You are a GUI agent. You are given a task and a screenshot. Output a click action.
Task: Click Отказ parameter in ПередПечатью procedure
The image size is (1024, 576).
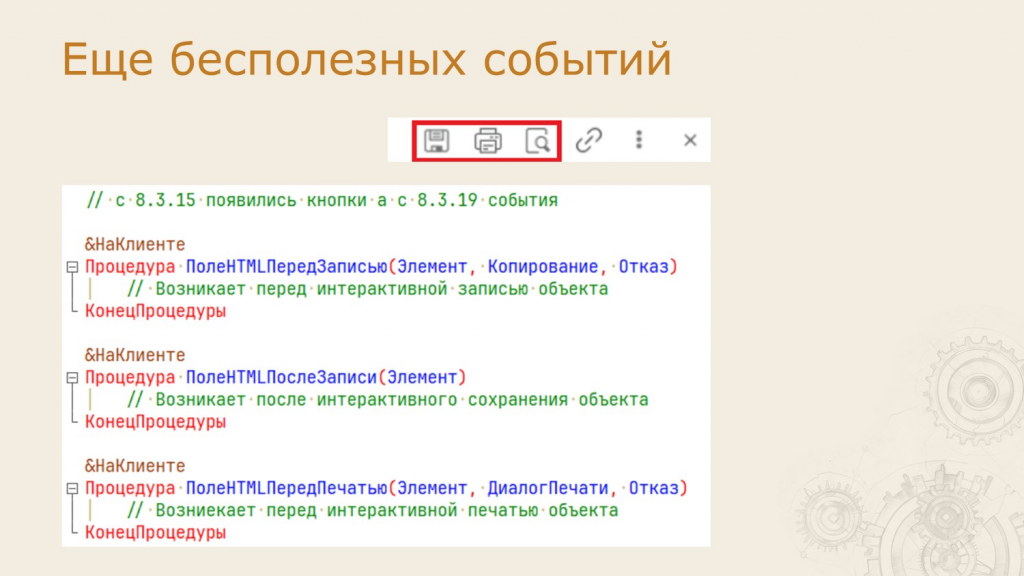[x=654, y=488]
